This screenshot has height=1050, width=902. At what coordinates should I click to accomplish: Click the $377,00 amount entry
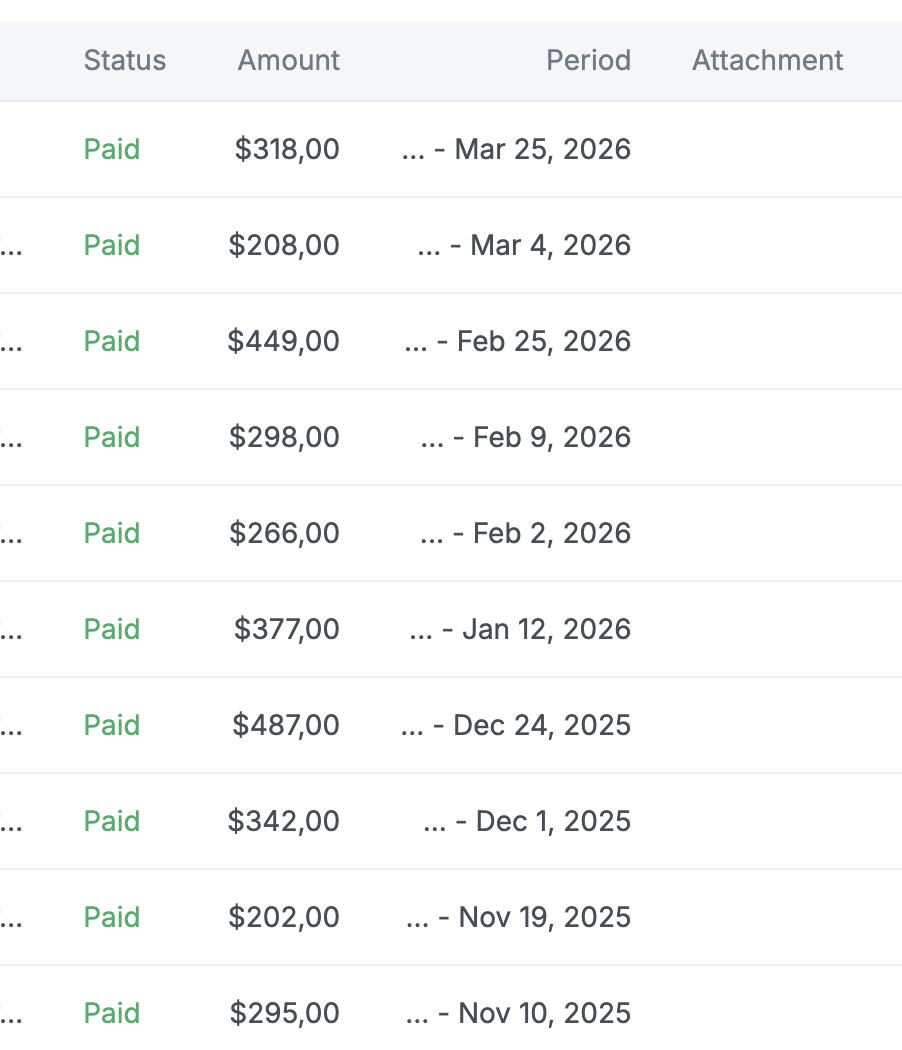(288, 629)
